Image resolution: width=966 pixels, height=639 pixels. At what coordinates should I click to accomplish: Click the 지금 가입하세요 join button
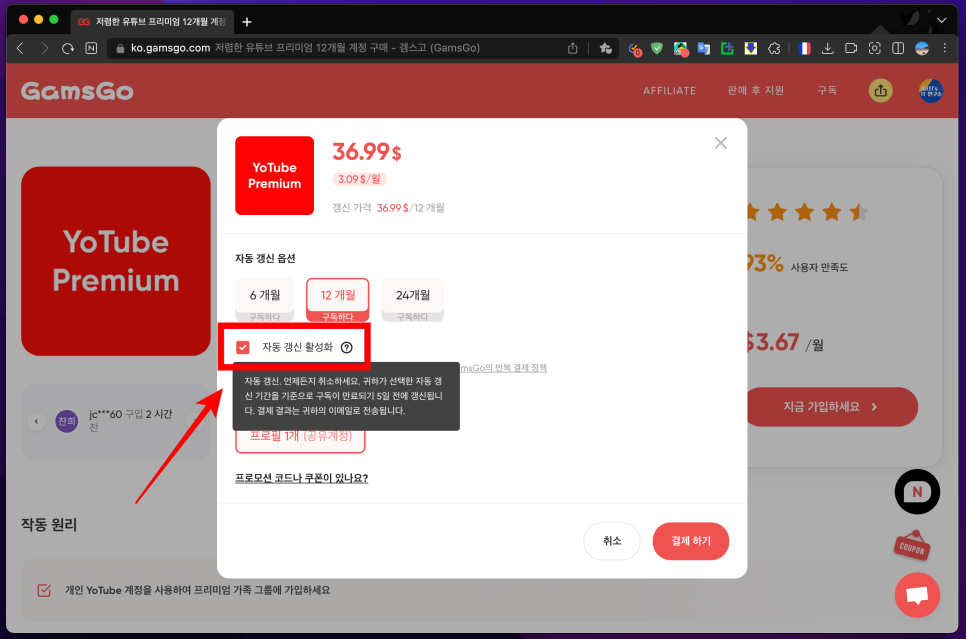pos(830,407)
